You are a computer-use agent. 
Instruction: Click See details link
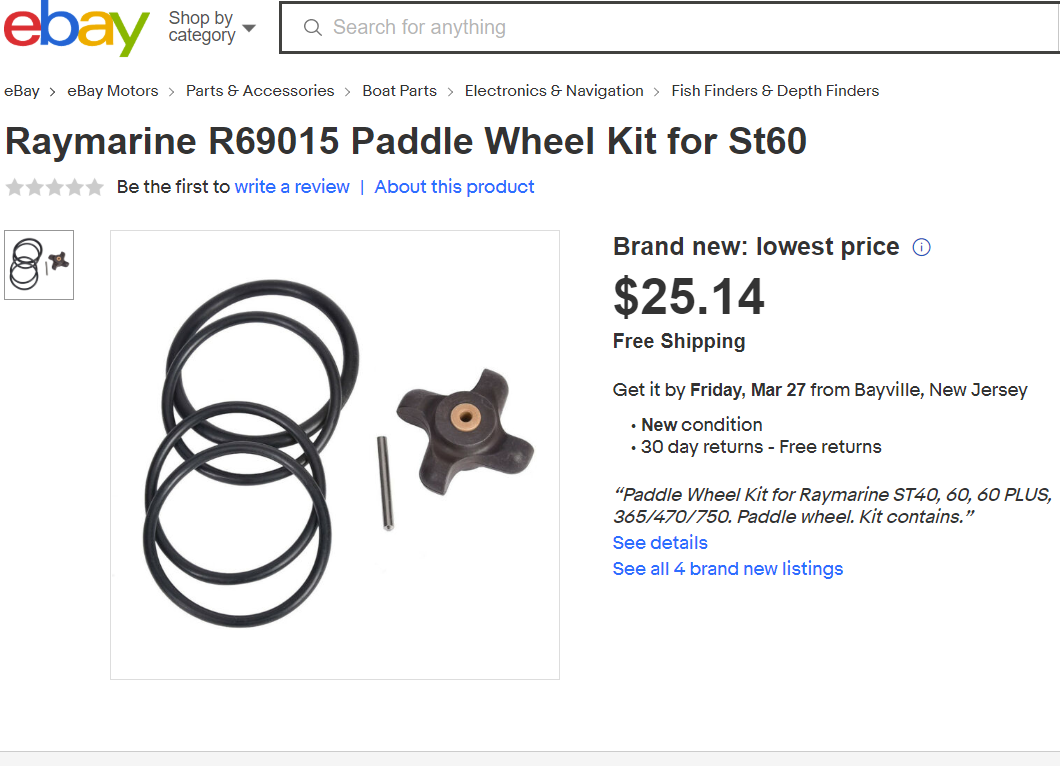pos(660,543)
